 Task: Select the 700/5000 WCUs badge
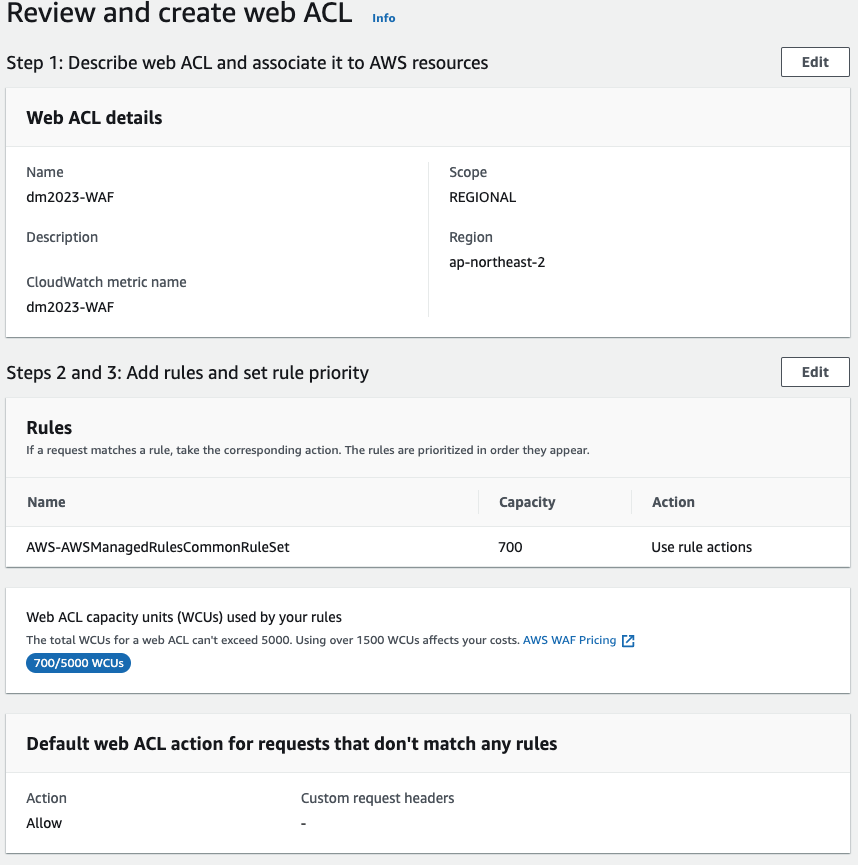click(x=78, y=663)
